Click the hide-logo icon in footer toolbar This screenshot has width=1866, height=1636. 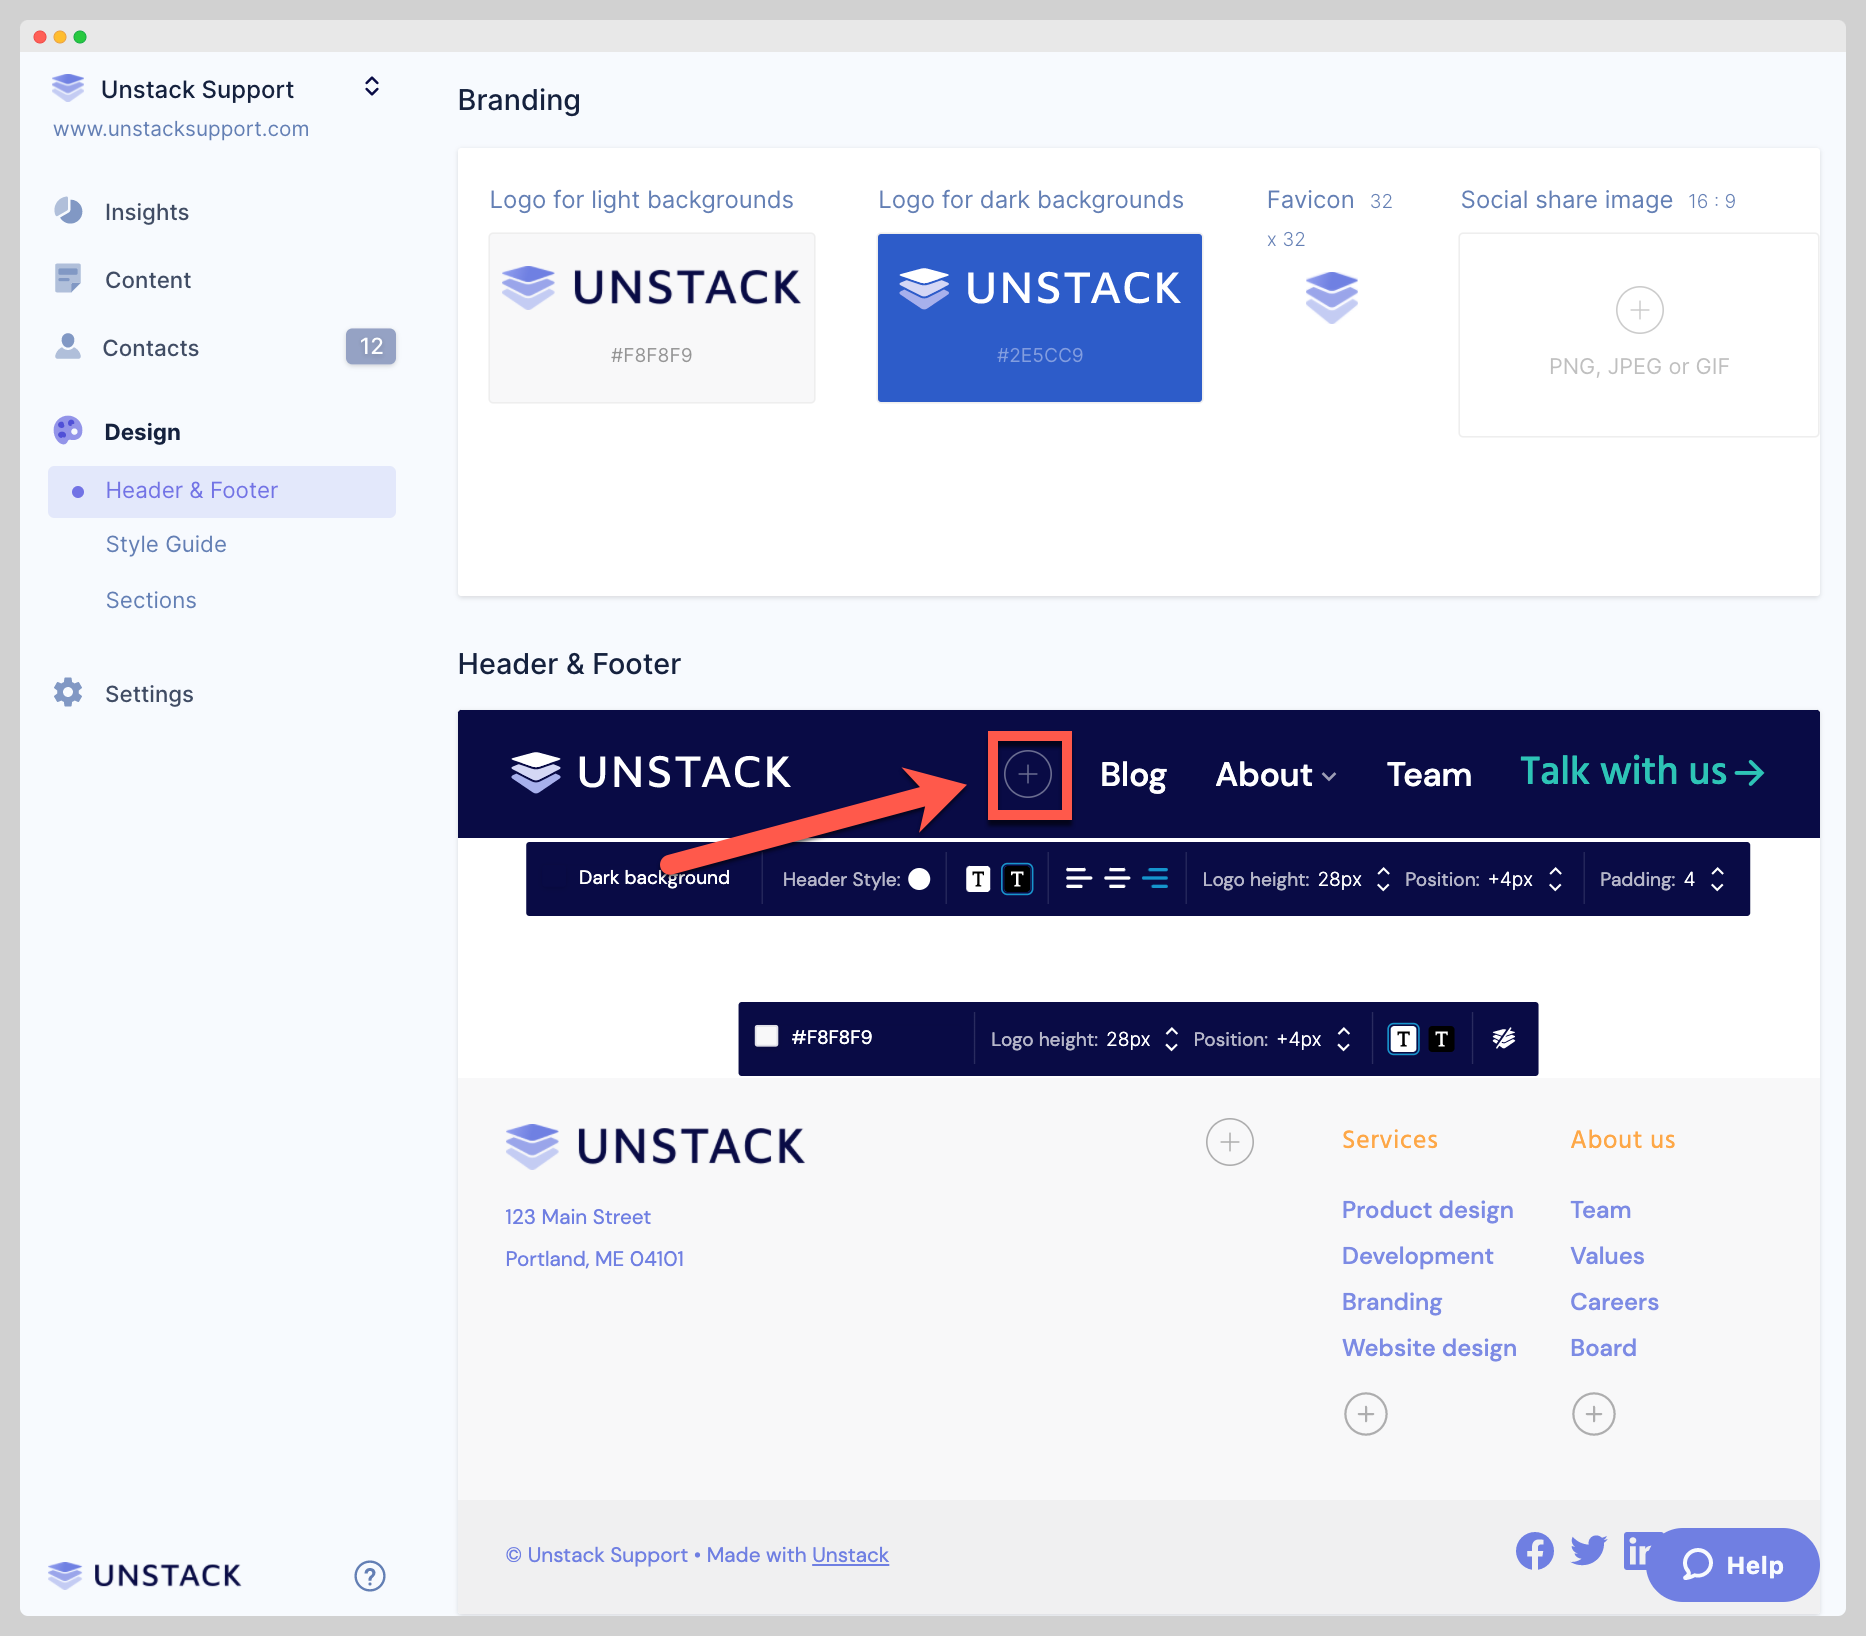click(1503, 1039)
